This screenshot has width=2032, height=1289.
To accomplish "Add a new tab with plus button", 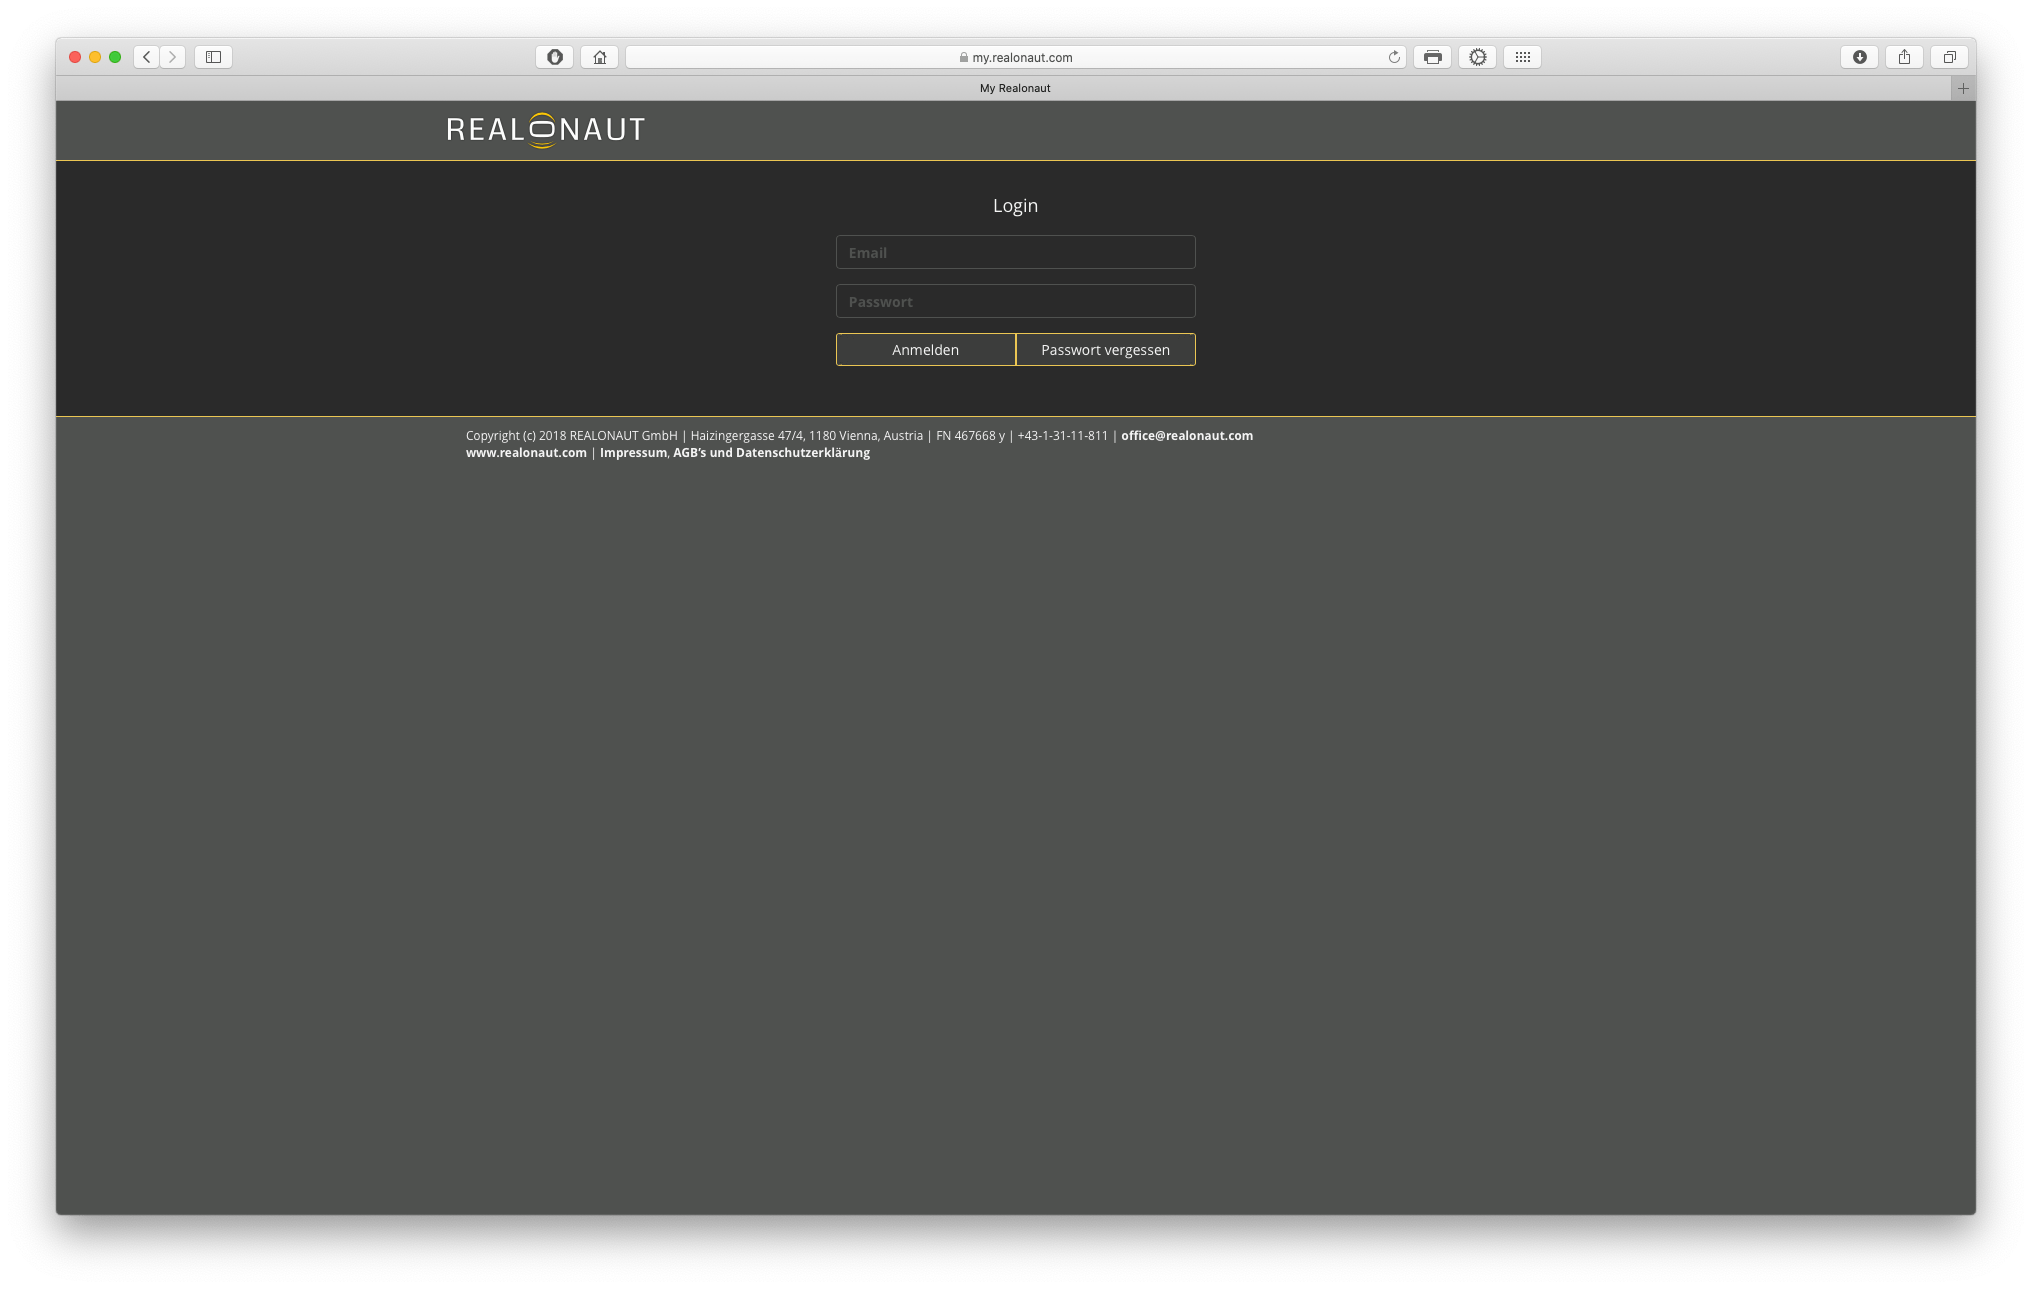I will point(1963,88).
